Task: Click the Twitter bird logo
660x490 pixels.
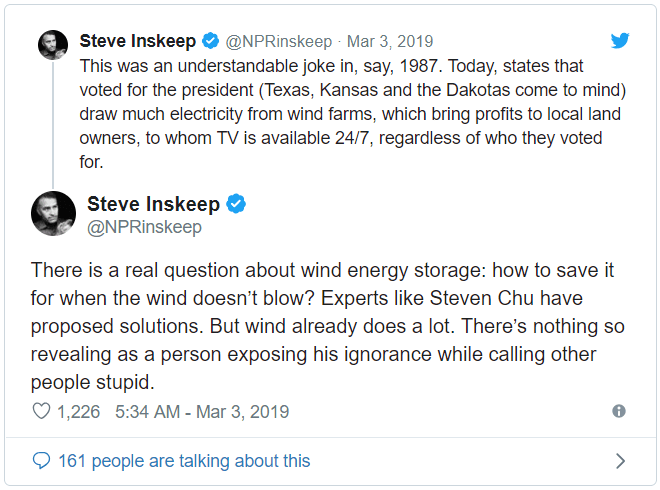Action: click(x=620, y=41)
